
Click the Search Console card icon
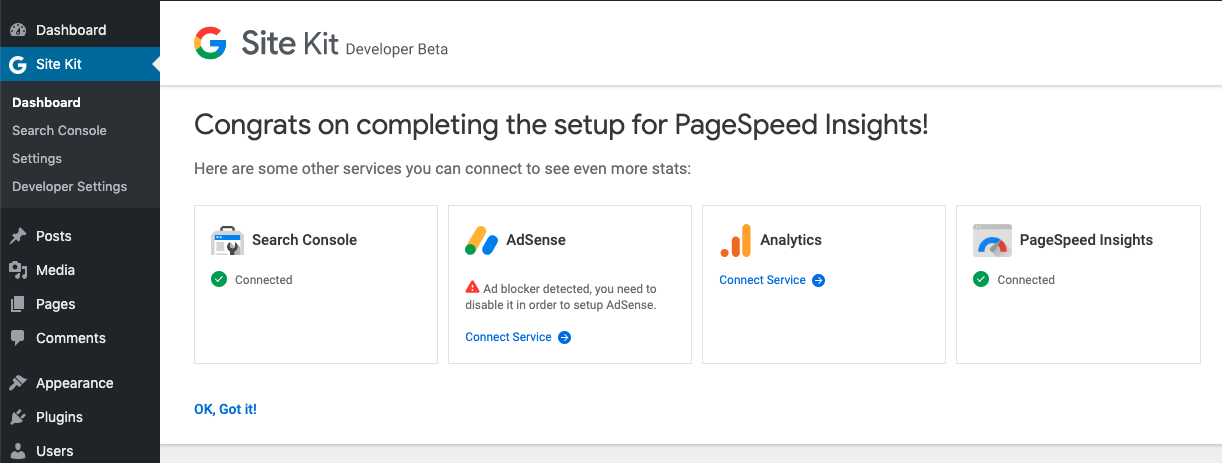coord(227,240)
